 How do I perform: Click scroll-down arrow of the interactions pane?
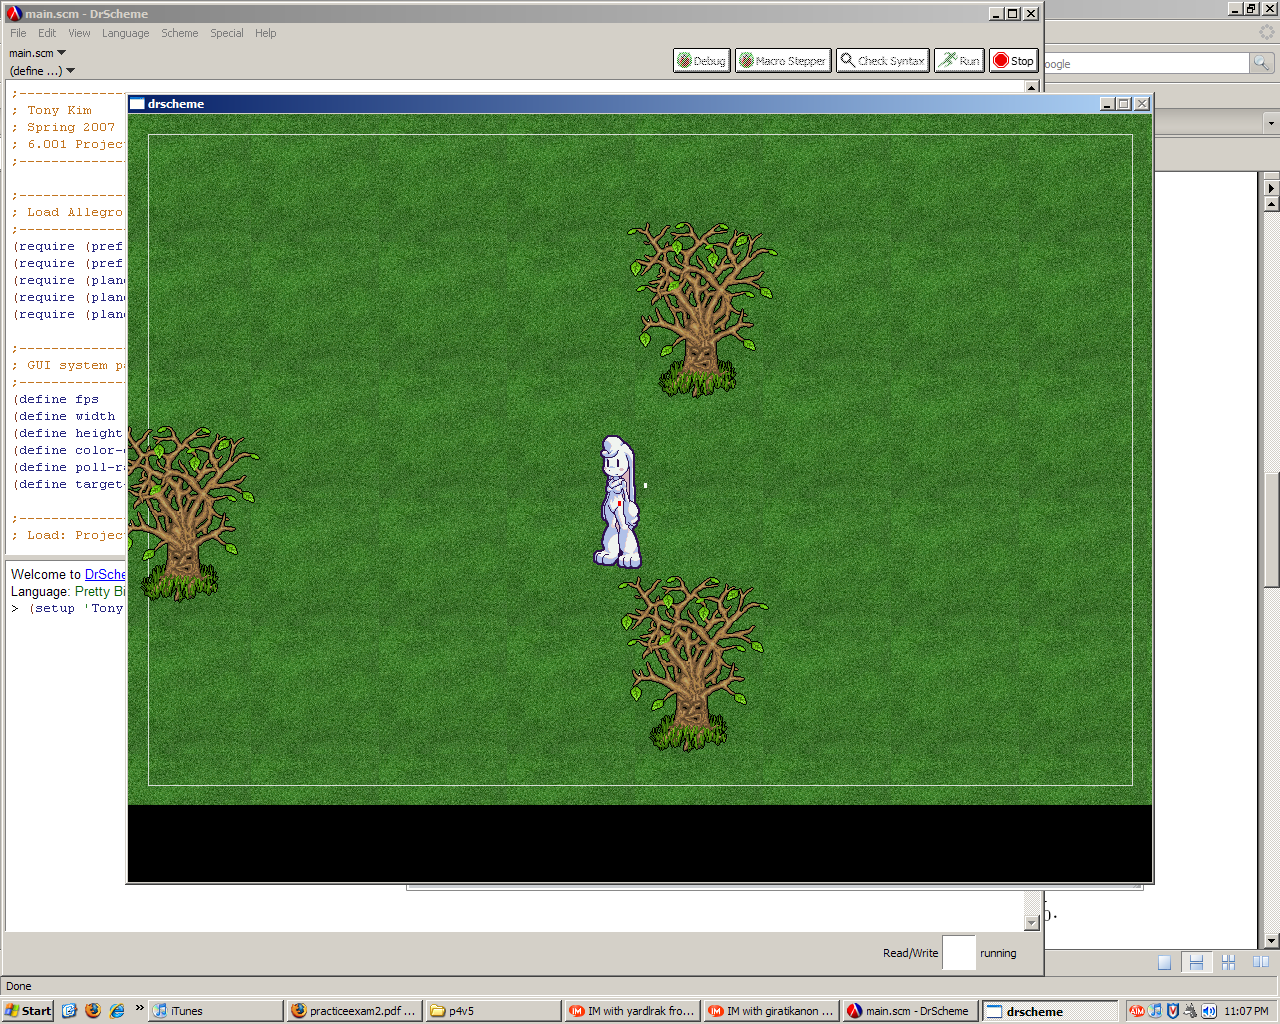click(1032, 923)
